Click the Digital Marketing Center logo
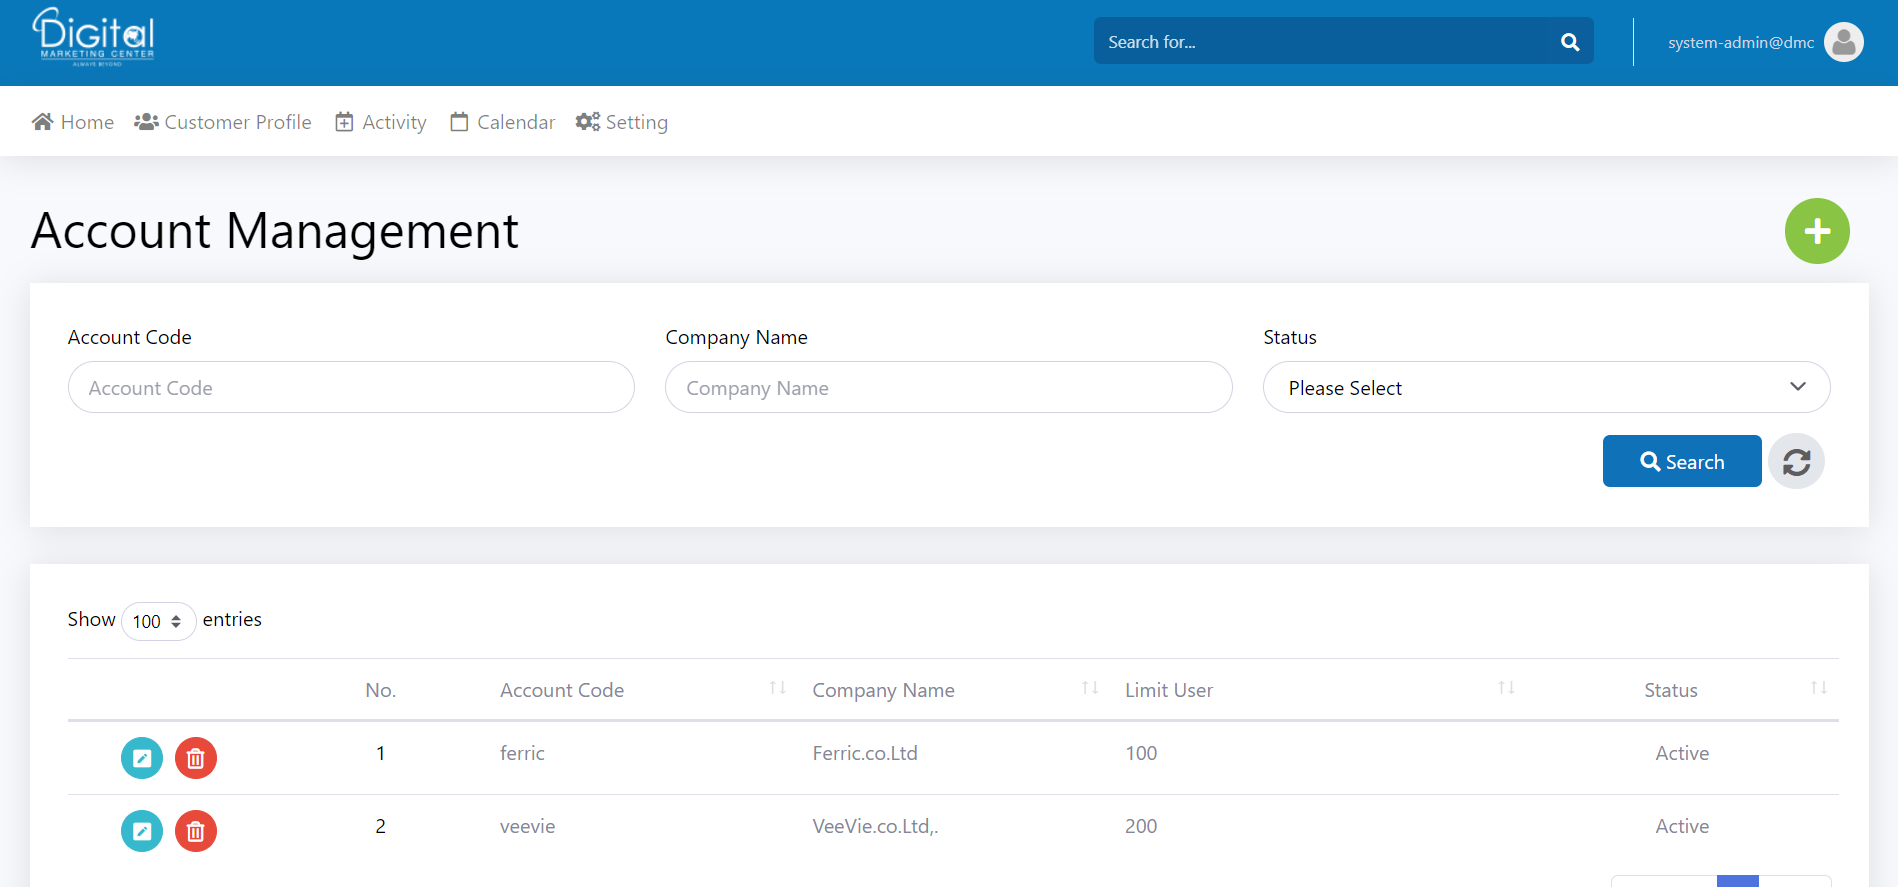The width and height of the screenshot is (1898, 887). coord(94,38)
